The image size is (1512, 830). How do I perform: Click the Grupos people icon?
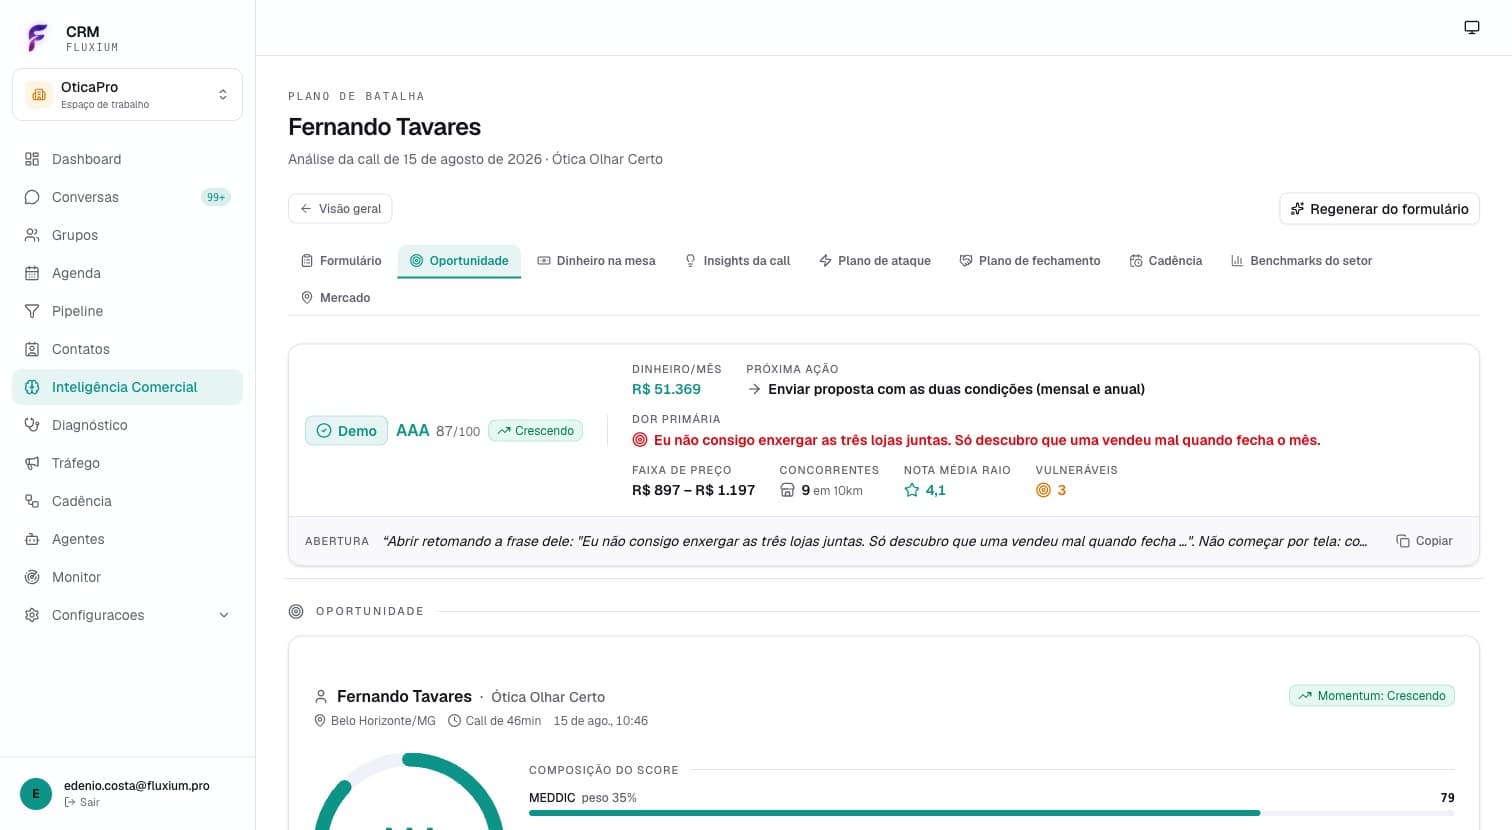[32, 235]
